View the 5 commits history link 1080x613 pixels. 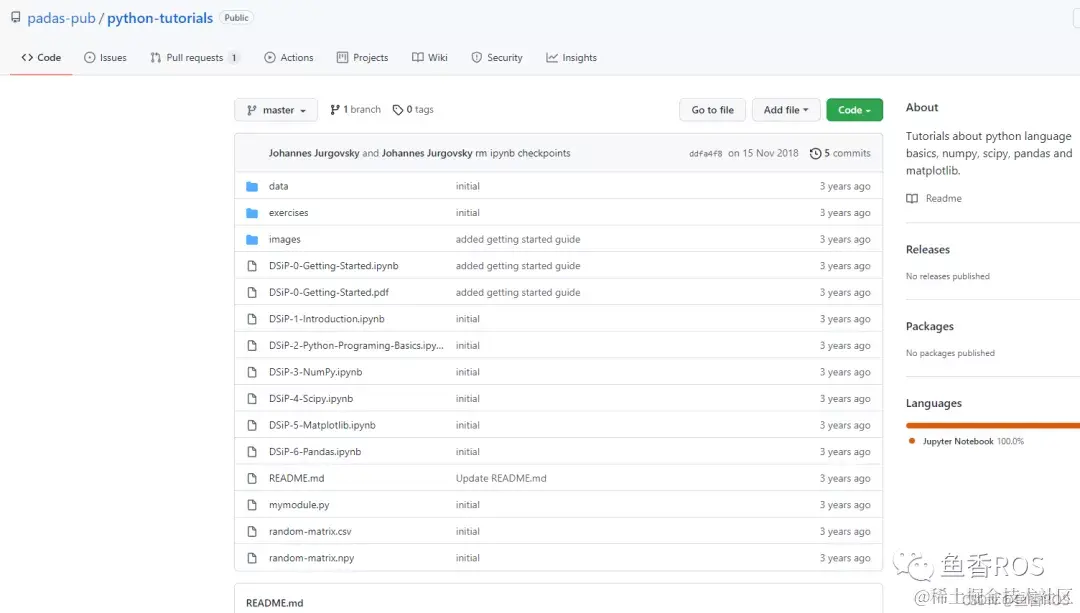840,154
